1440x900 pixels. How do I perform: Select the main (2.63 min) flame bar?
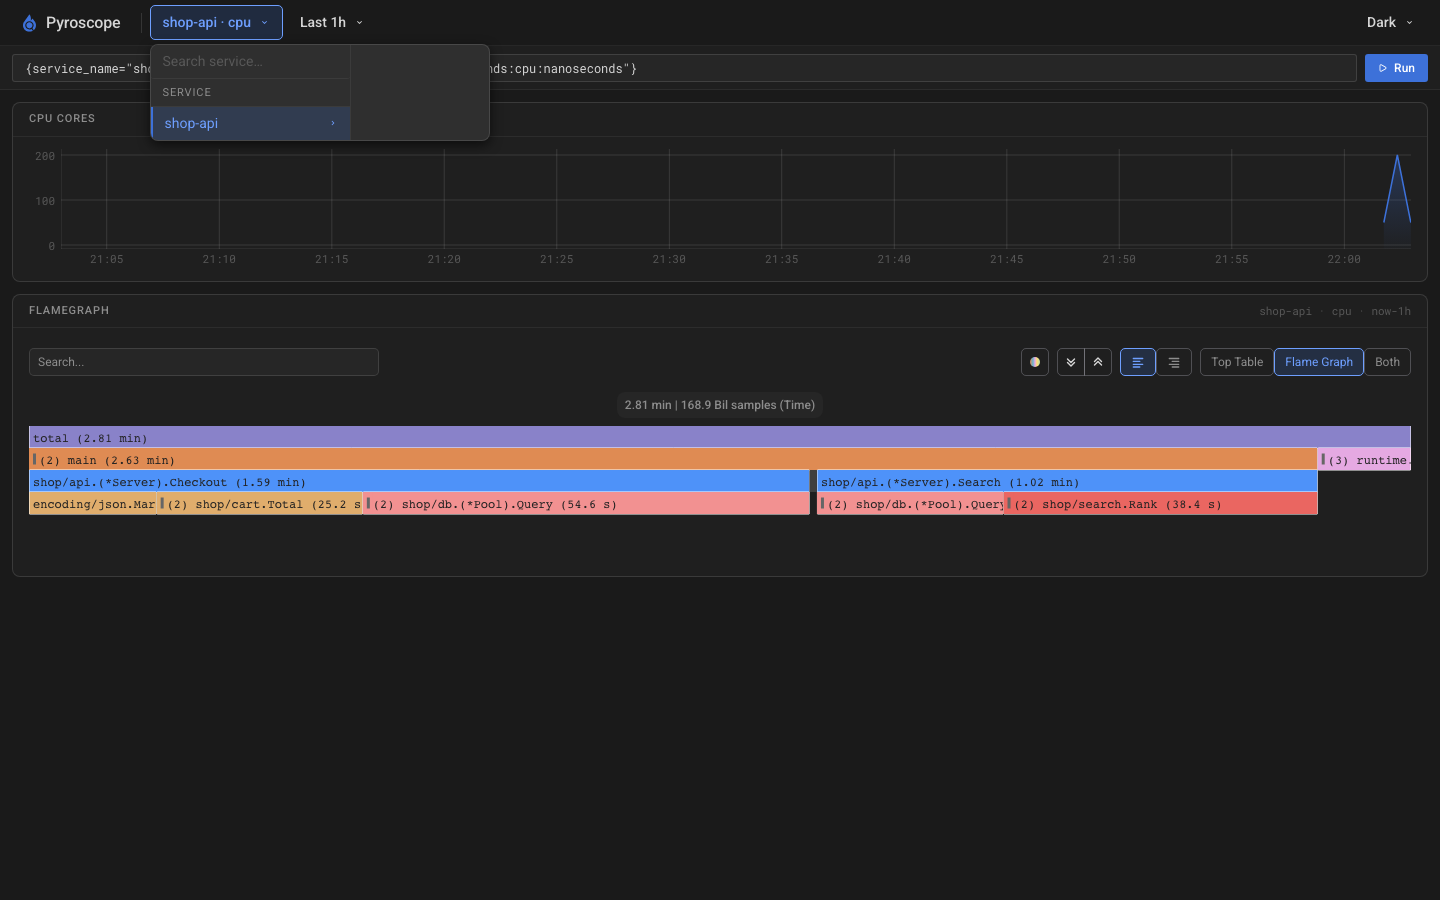(673, 460)
